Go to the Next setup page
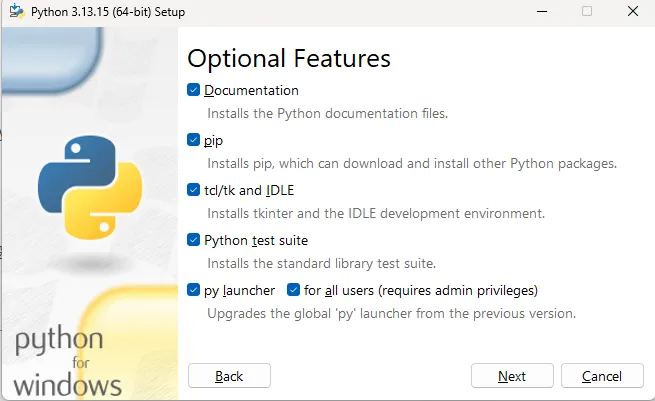The image size is (655, 401). 512,376
